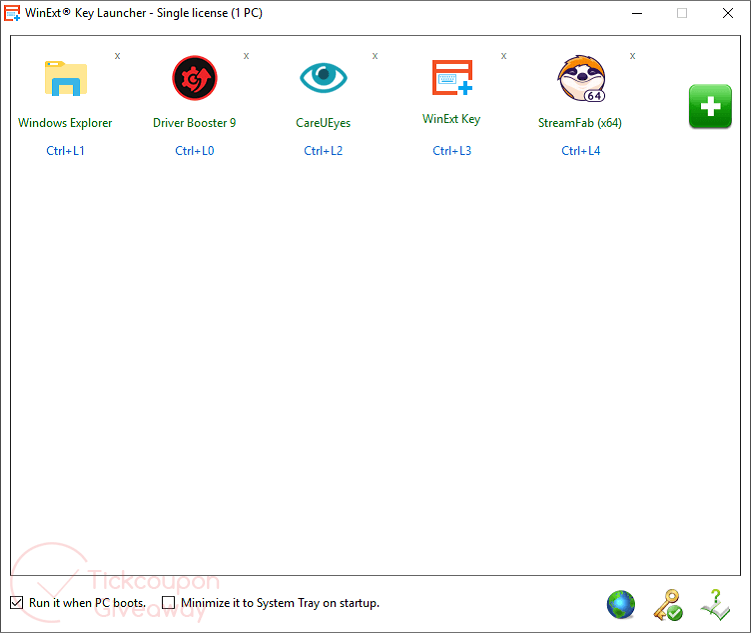Enable Minimize it to System Tray checkbox
This screenshot has width=751, height=633.
coord(169,602)
